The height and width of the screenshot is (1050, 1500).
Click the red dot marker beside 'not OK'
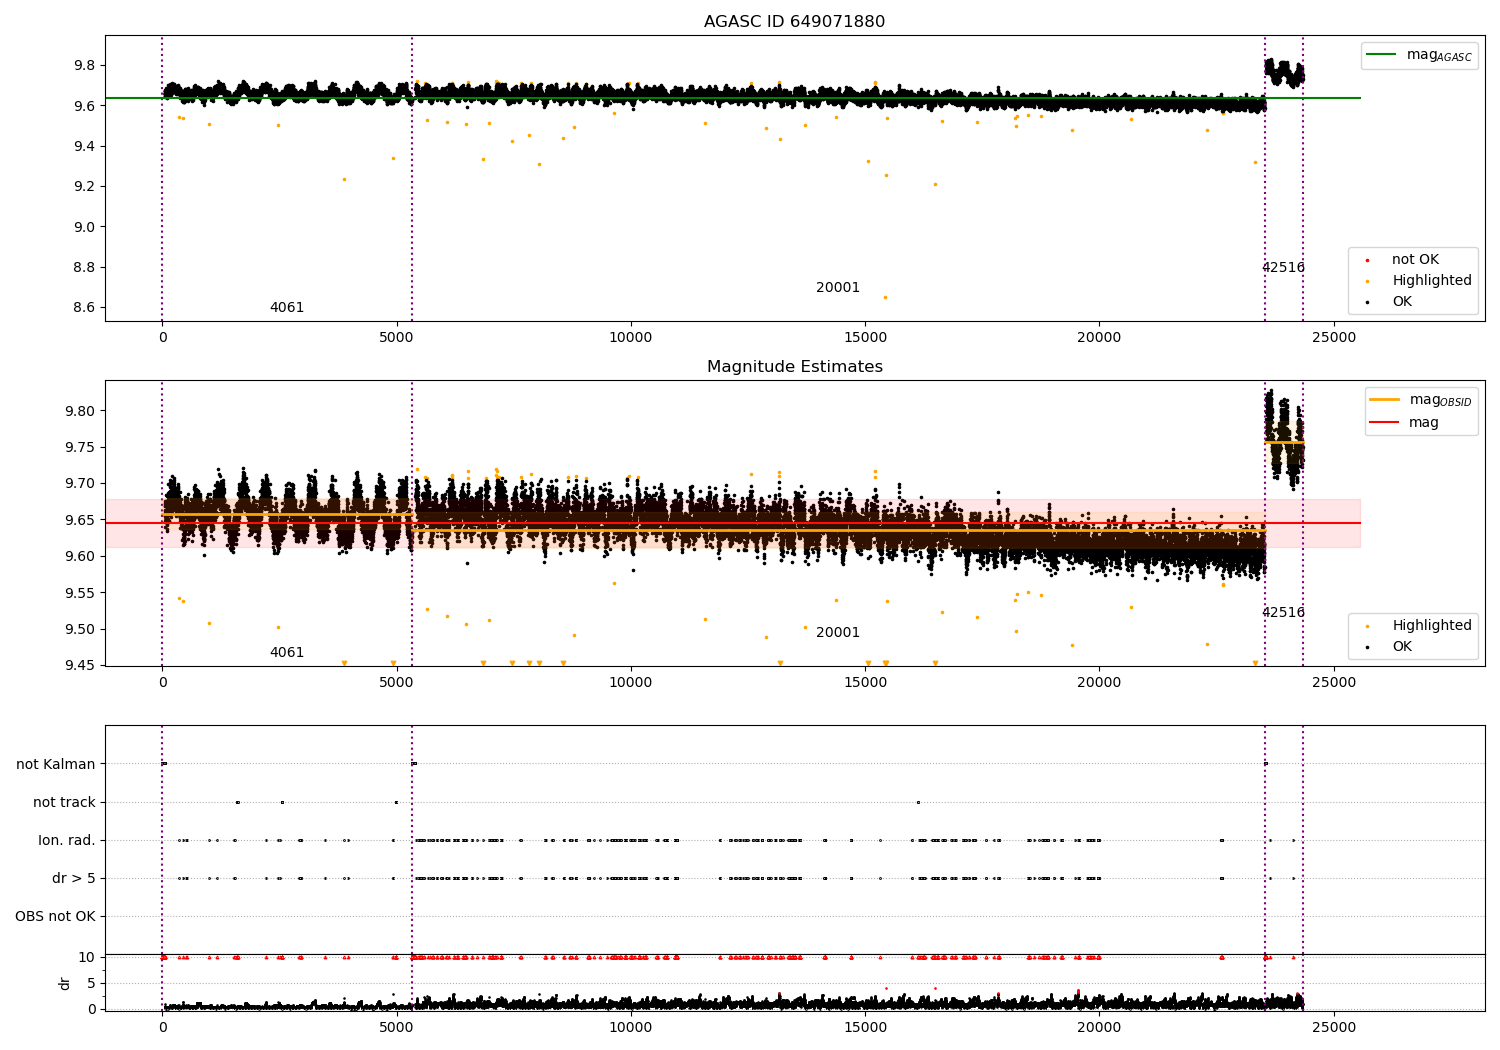point(1367,260)
